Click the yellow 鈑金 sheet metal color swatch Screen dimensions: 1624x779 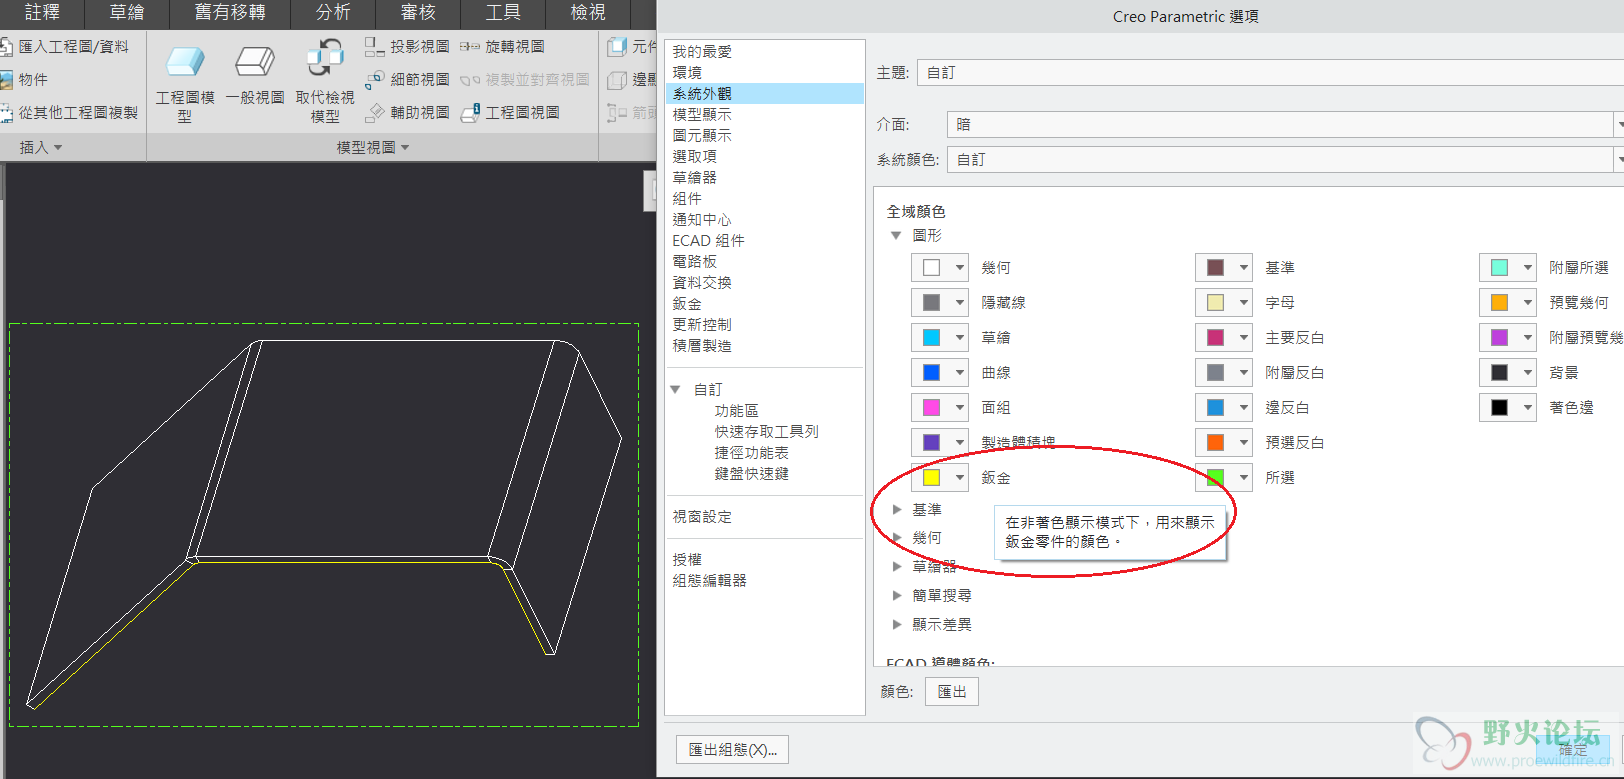tap(931, 478)
